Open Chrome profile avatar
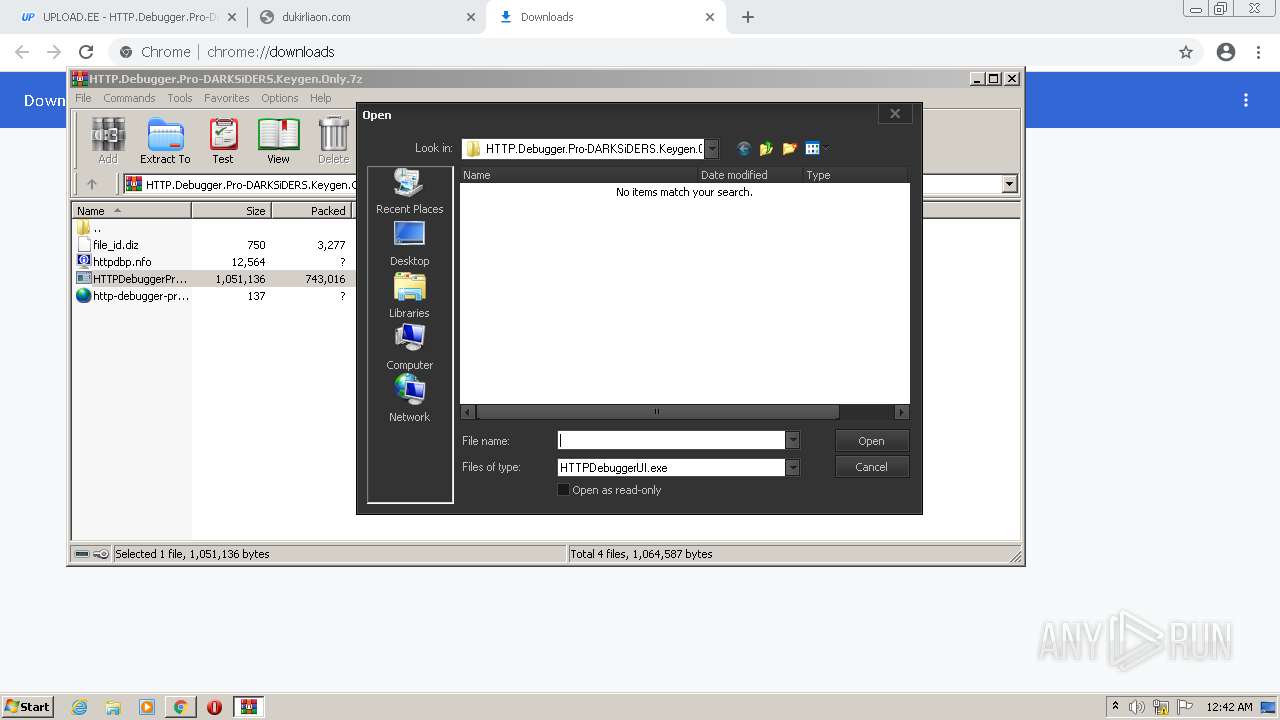 point(1226,52)
